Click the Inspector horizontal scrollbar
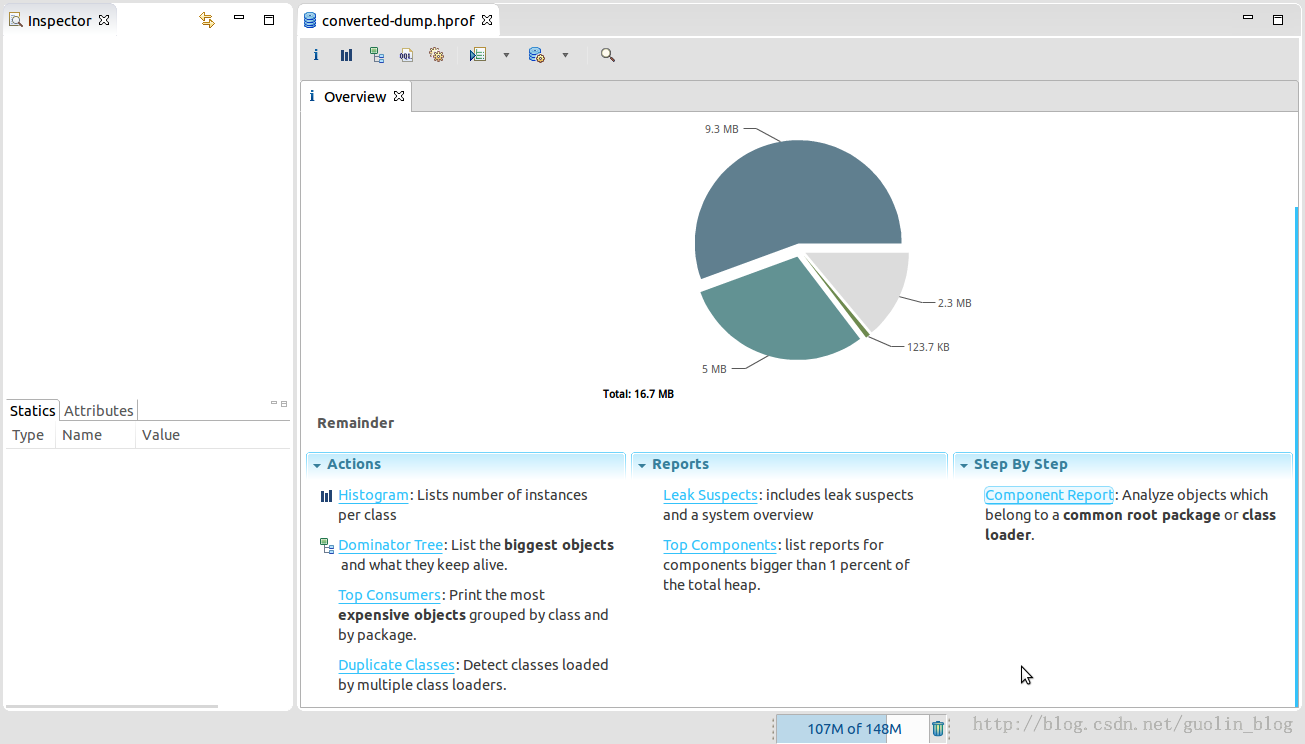Image resolution: width=1305 pixels, height=744 pixels. pos(112,706)
